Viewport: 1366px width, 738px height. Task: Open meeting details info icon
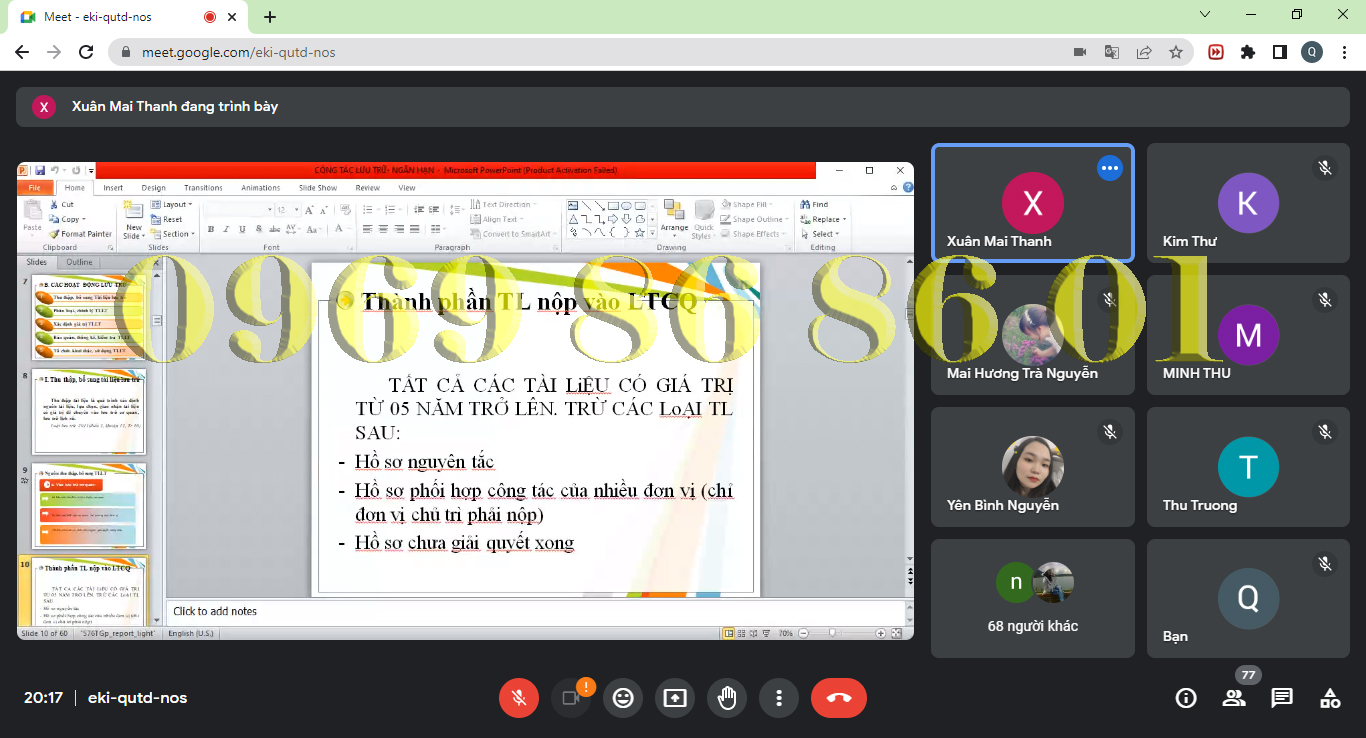click(x=1186, y=698)
